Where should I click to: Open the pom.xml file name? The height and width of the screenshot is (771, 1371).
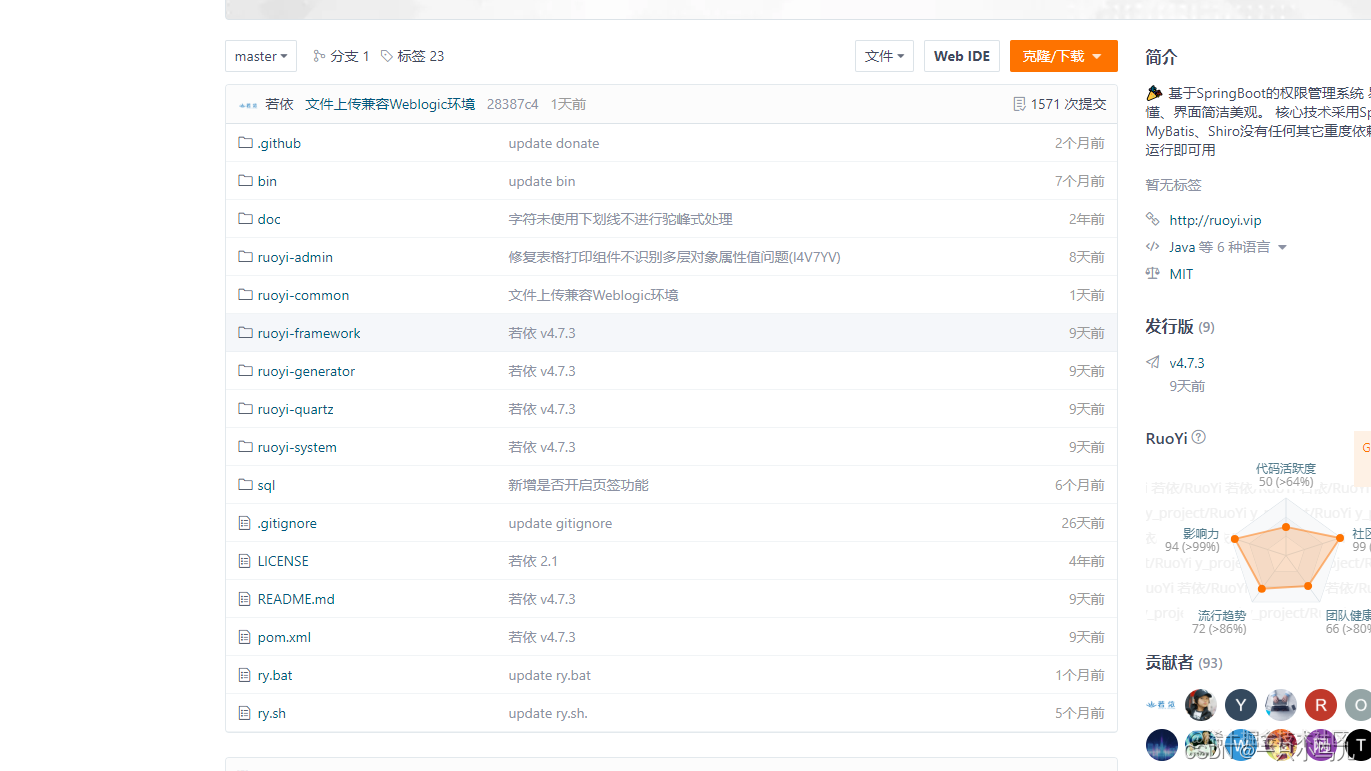click(284, 637)
